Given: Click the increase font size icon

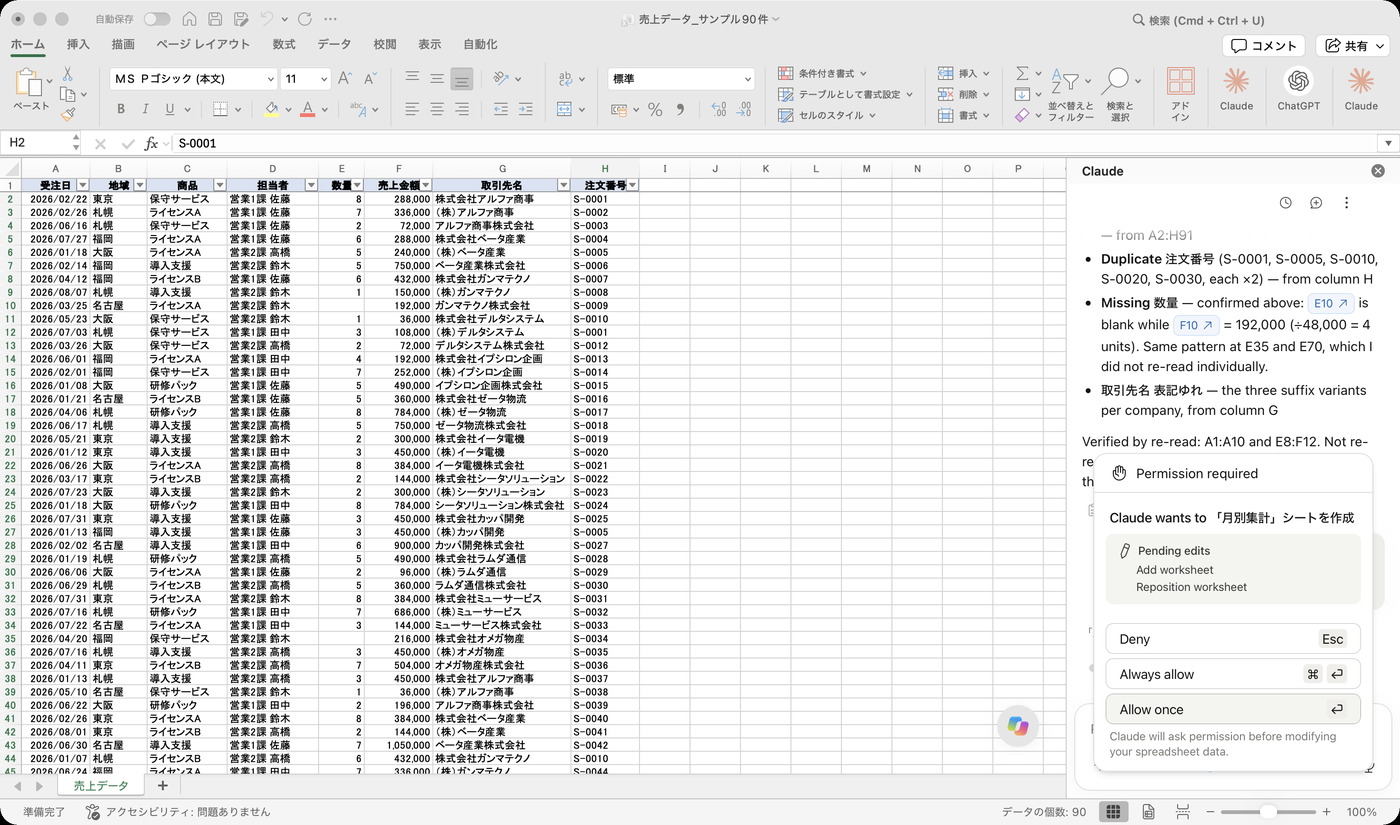Looking at the screenshot, I should tap(345, 79).
